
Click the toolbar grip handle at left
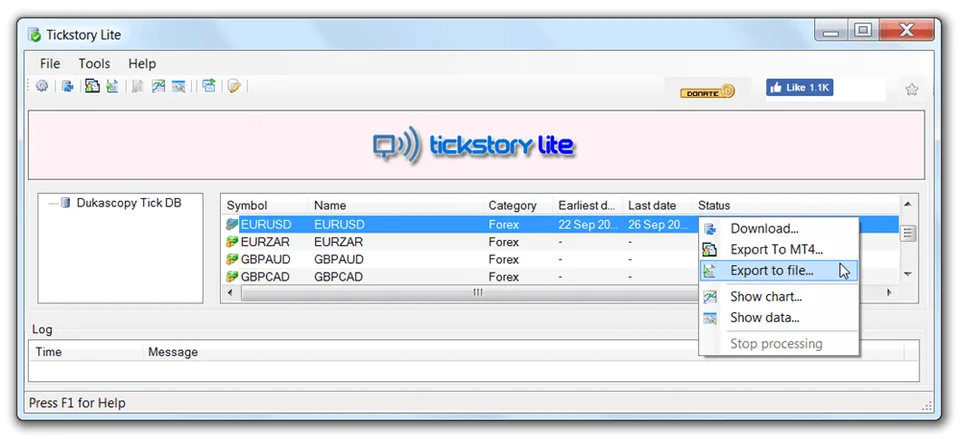(x=29, y=86)
